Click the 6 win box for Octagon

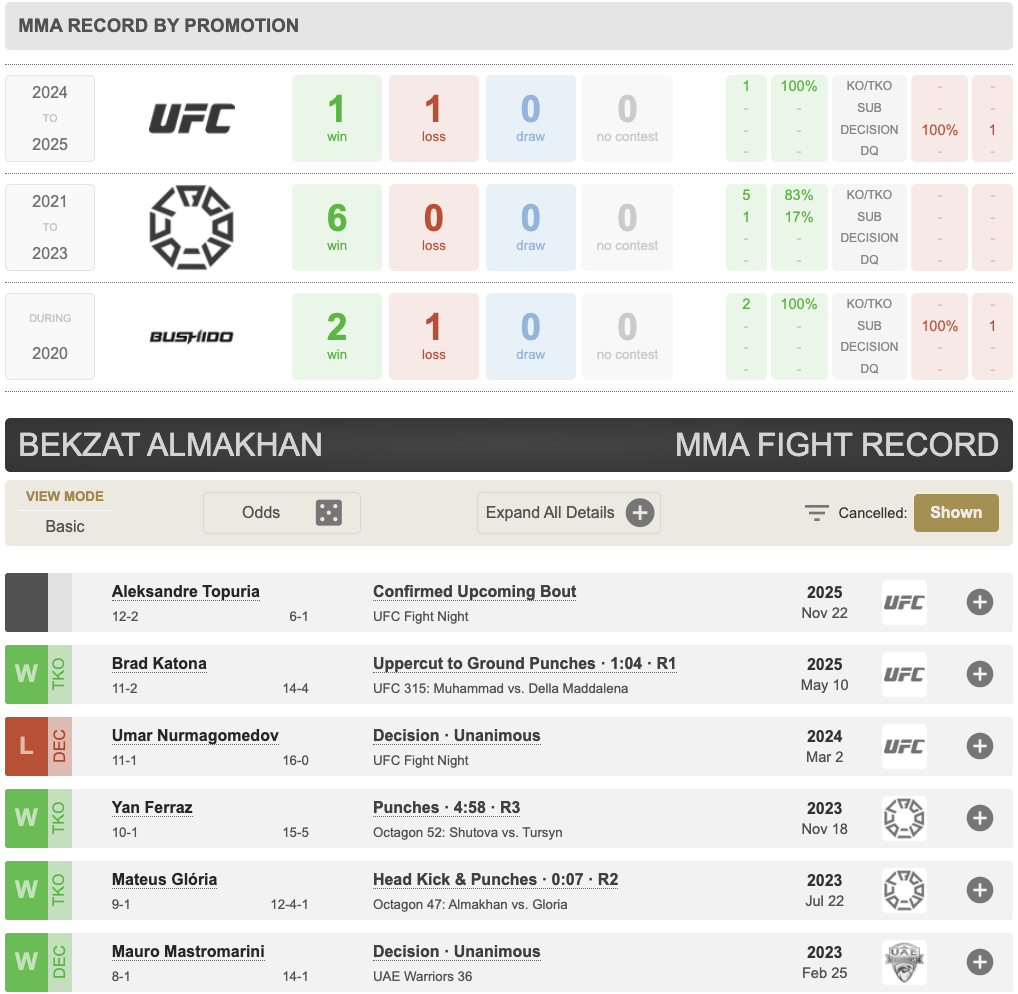pos(336,227)
